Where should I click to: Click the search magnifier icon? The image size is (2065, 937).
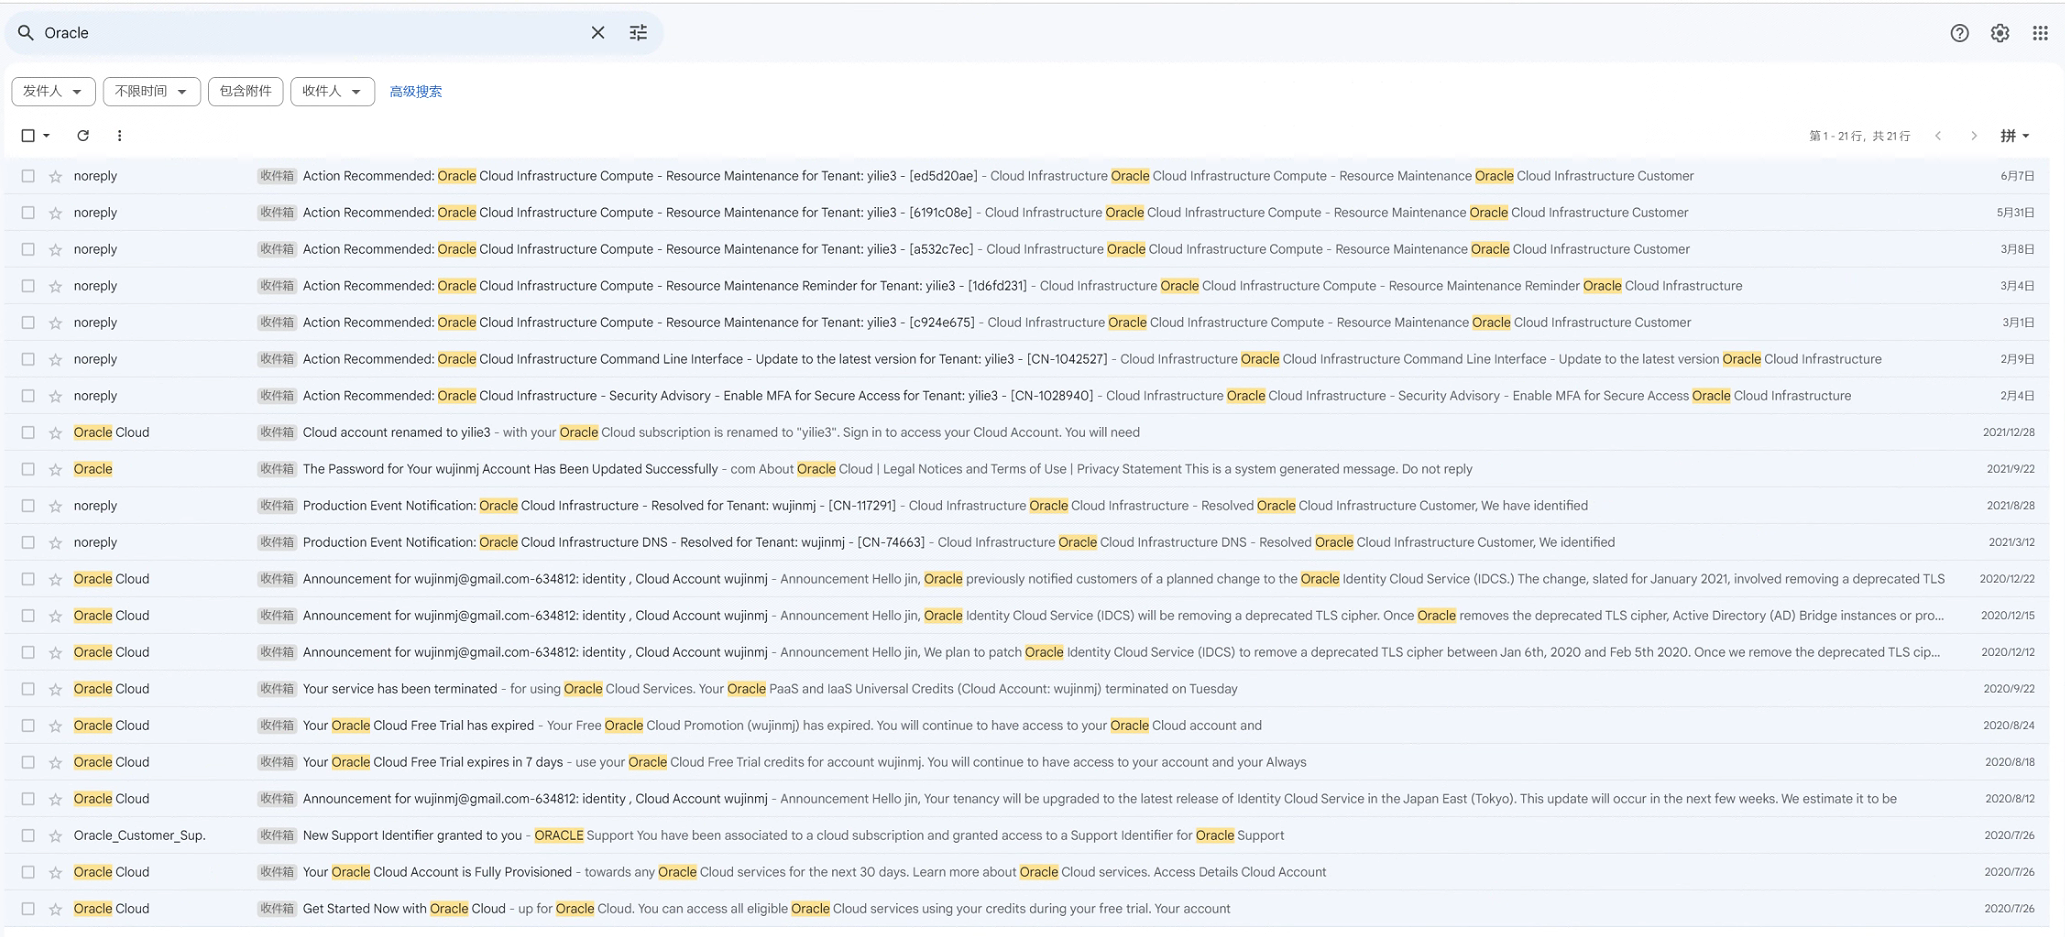(x=26, y=33)
